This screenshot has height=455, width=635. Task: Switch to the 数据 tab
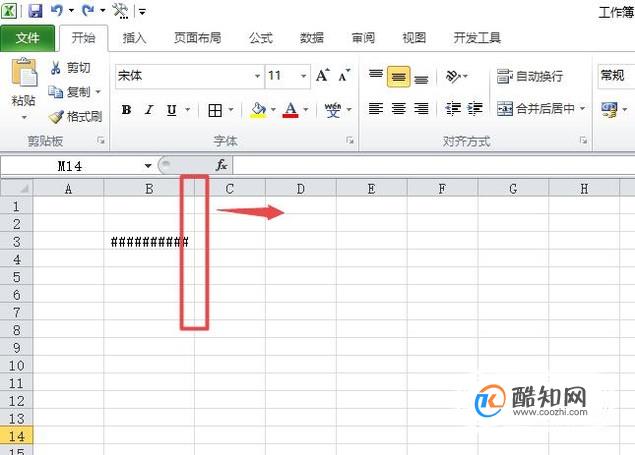click(311, 38)
